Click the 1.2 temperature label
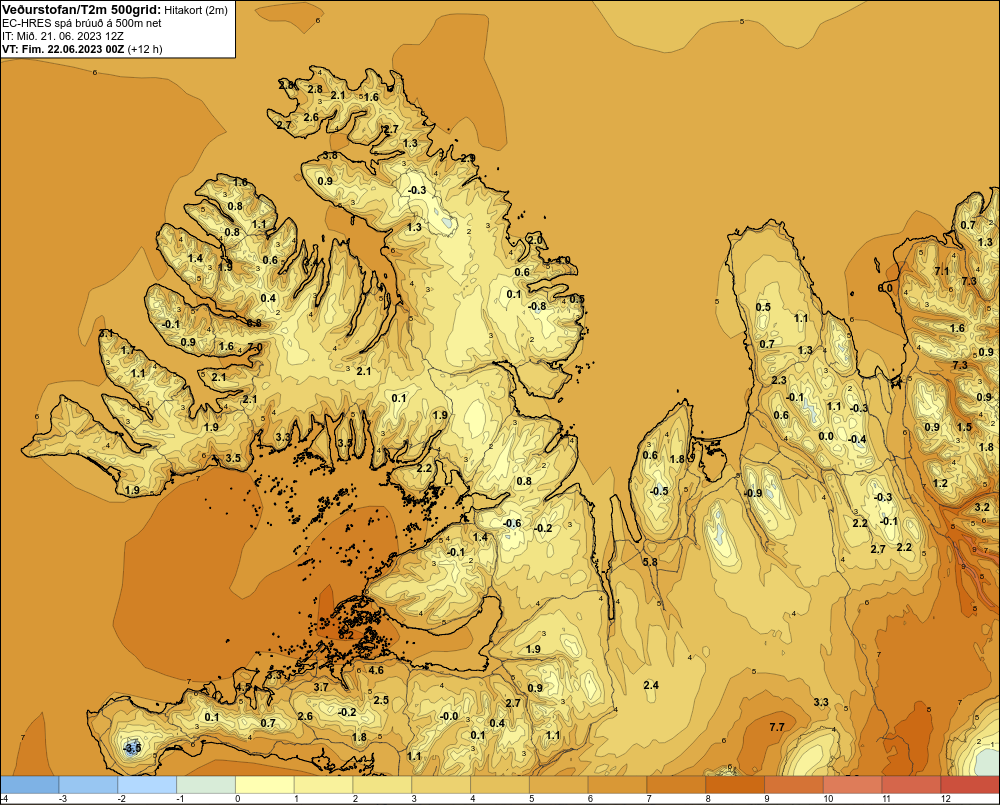 click(940, 483)
